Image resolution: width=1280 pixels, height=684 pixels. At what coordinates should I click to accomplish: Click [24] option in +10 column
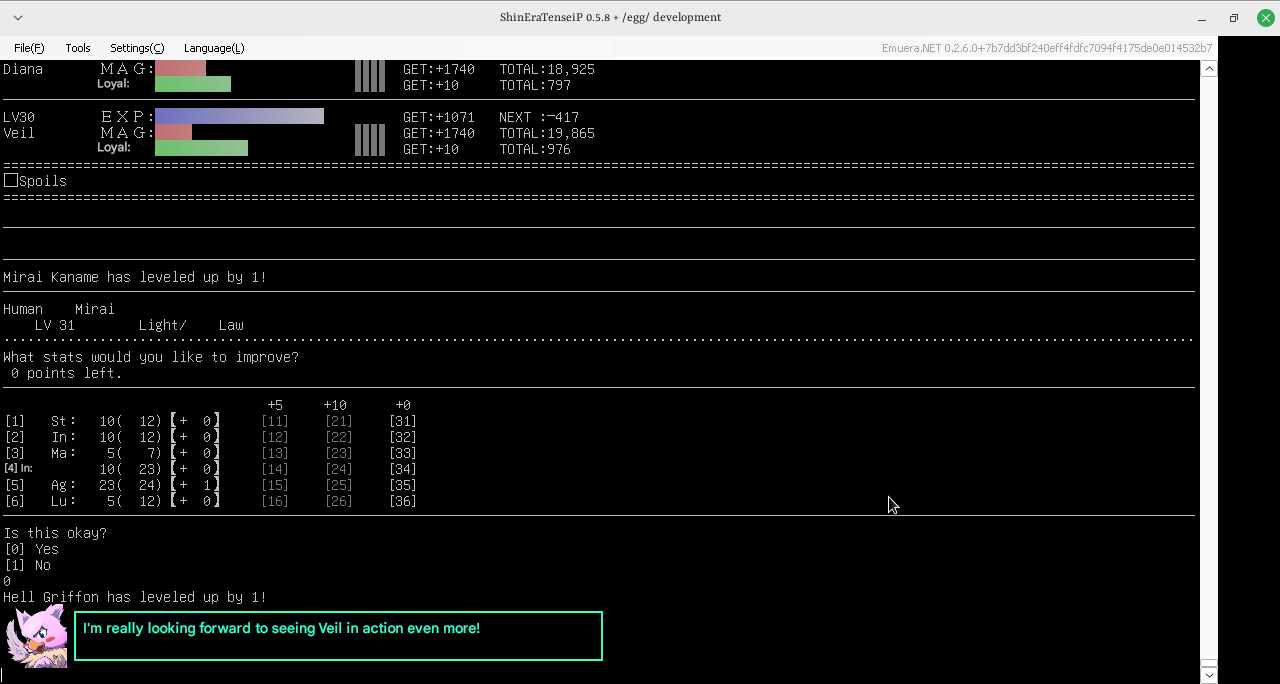click(339, 469)
